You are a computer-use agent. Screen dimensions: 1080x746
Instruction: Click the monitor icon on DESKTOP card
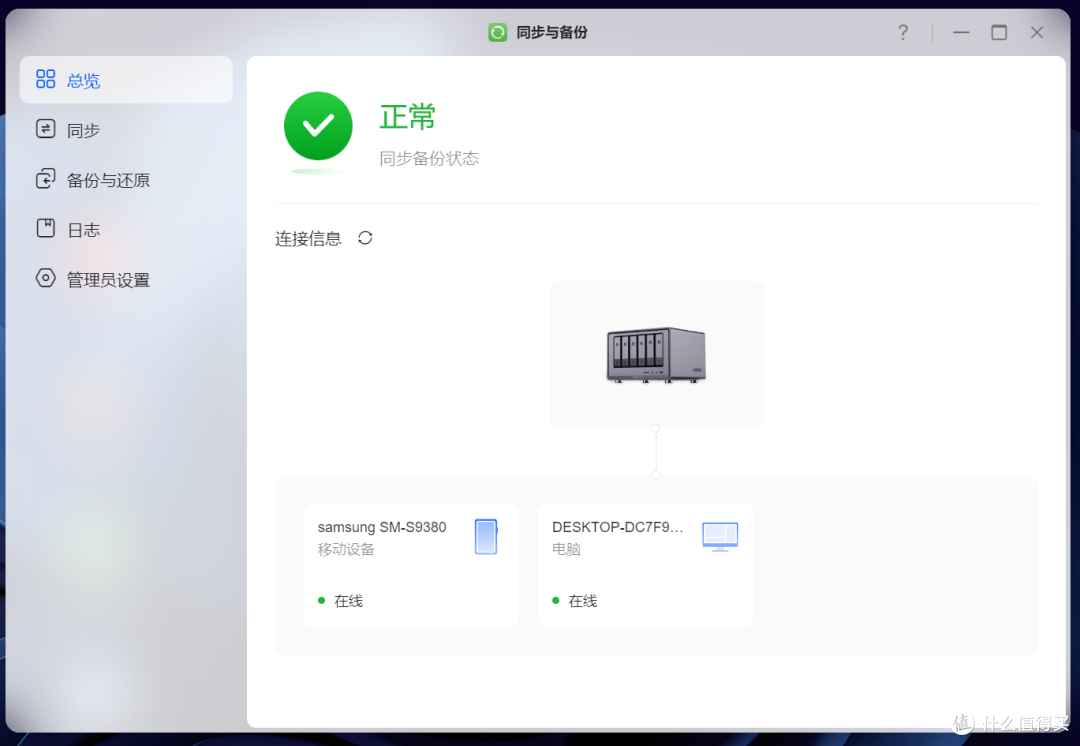720,537
